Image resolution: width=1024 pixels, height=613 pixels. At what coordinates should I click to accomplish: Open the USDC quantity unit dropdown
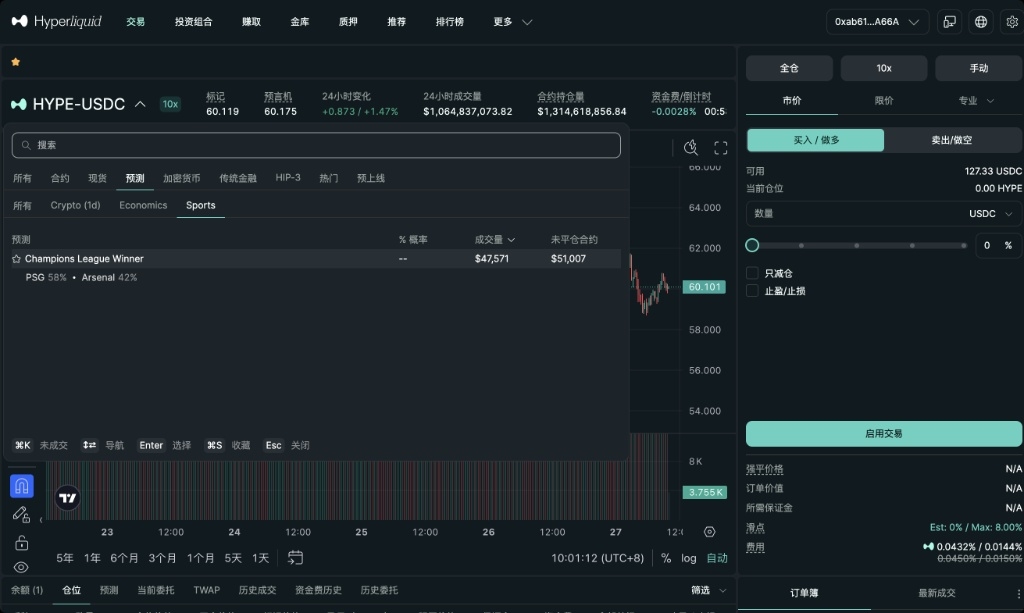(x=991, y=213)
